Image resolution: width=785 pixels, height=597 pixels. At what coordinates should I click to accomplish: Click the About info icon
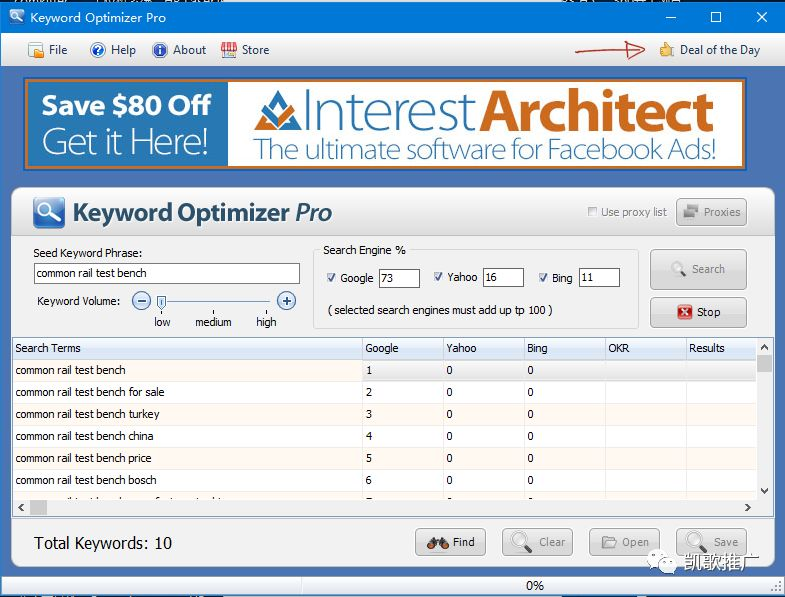click(160, 50)
